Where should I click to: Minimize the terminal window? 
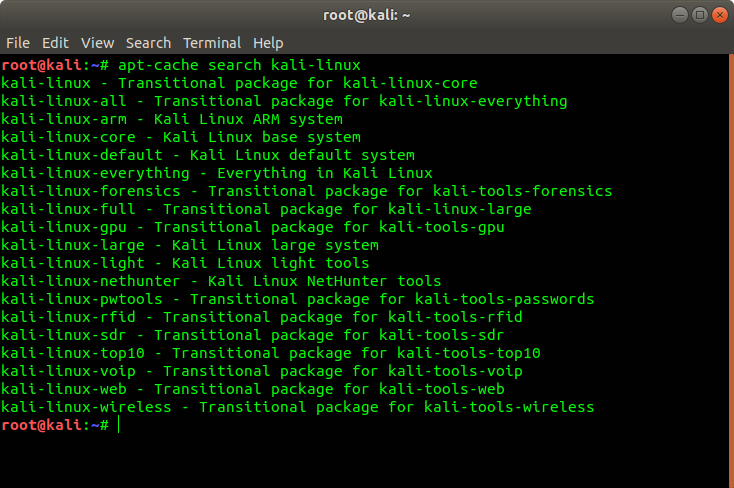tap(680, 15)
